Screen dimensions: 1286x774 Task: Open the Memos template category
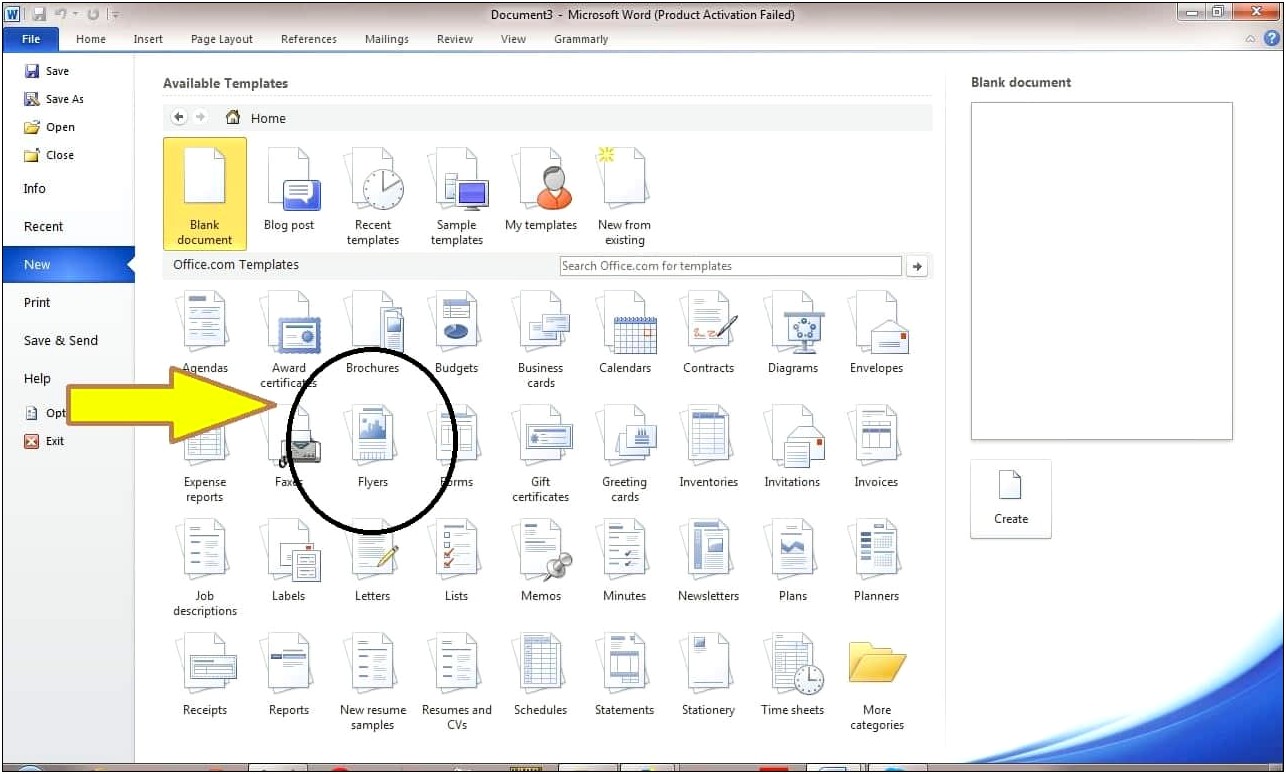click(540, 561)
